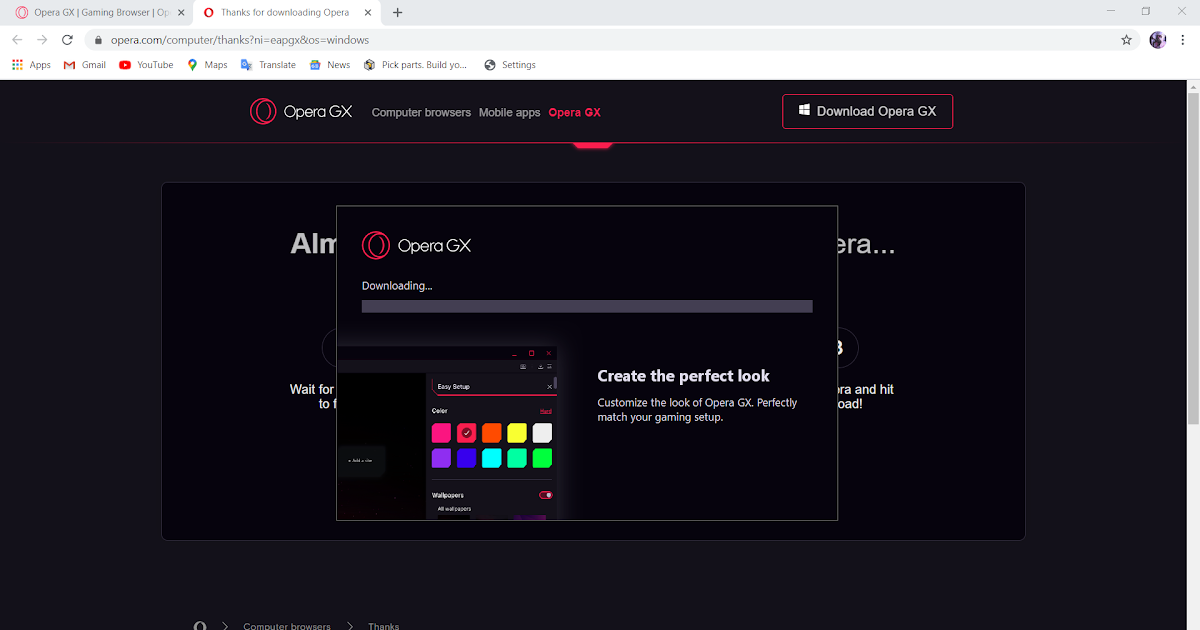This screenshot has height=630, width=1200.
Task: Click the Create the perfect look heading
Action: [x=684, y=376]
